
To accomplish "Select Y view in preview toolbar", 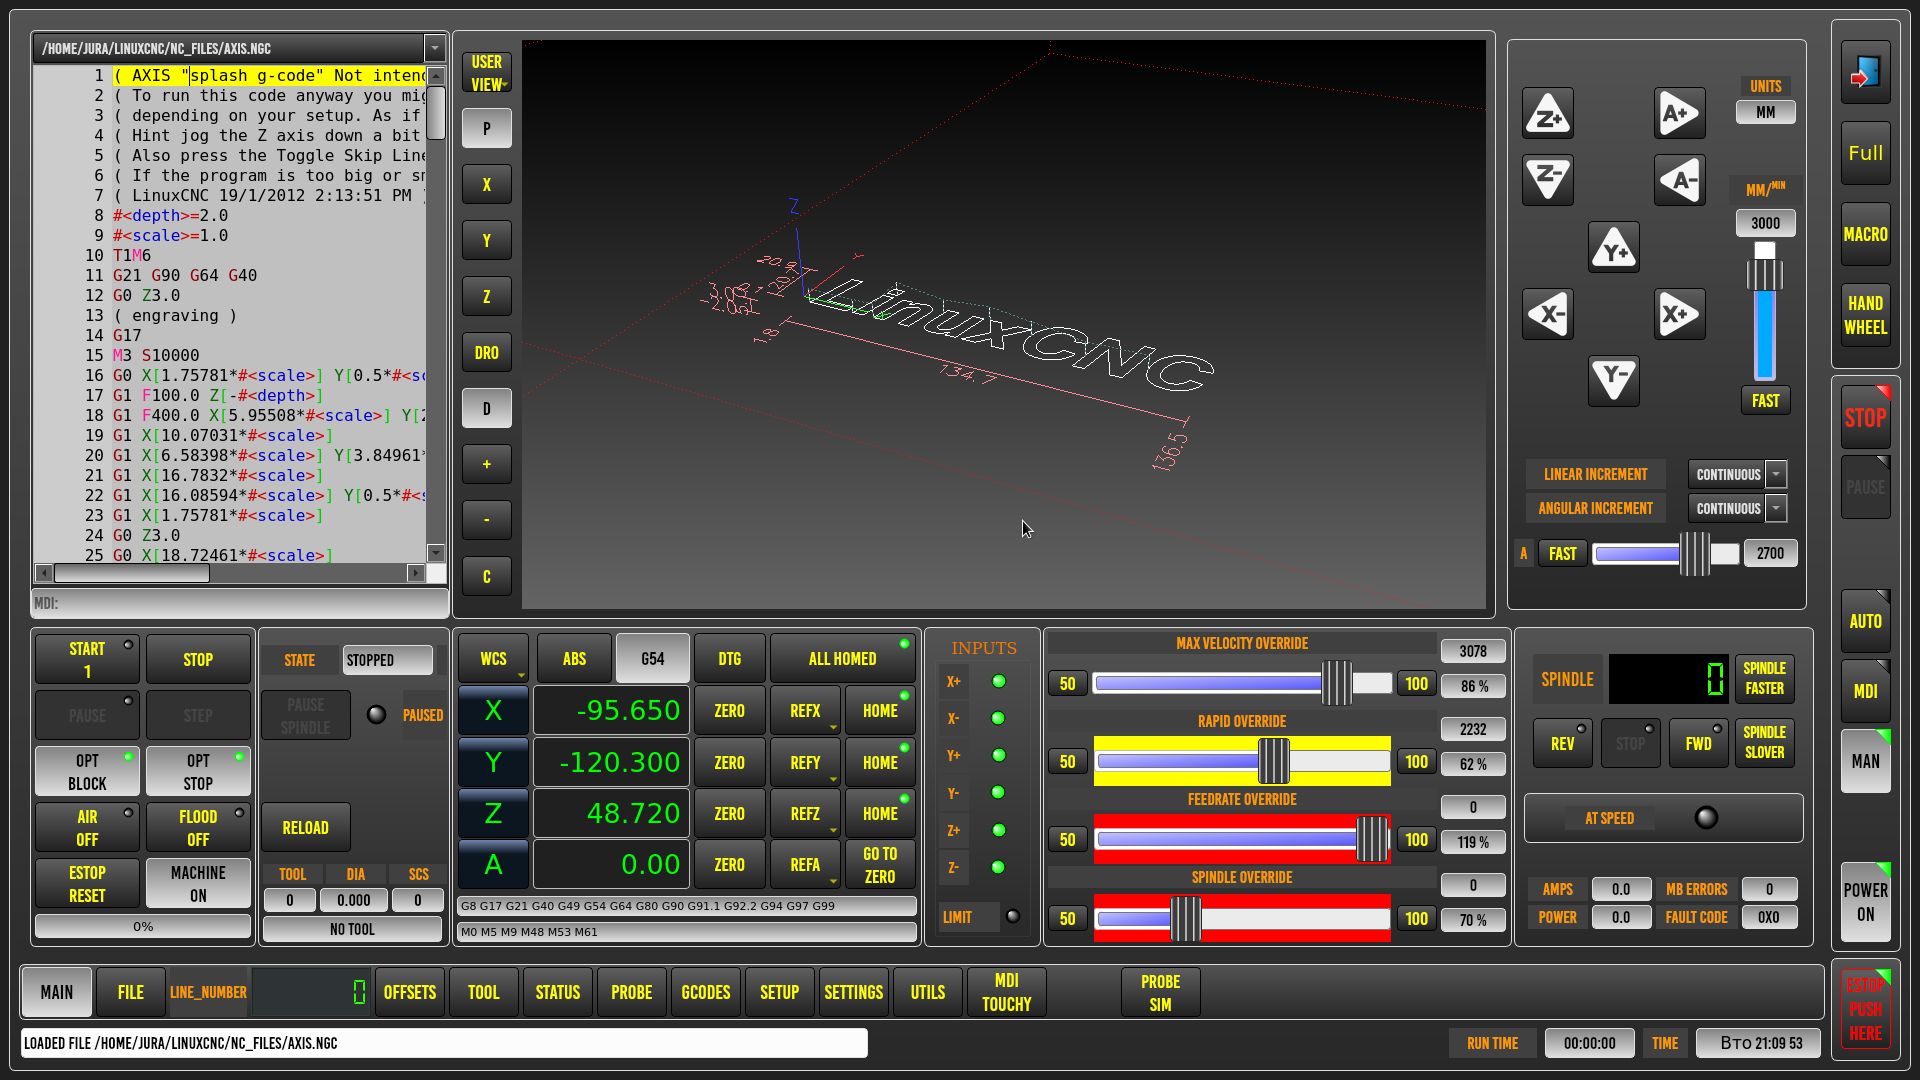I will point(487,240).
